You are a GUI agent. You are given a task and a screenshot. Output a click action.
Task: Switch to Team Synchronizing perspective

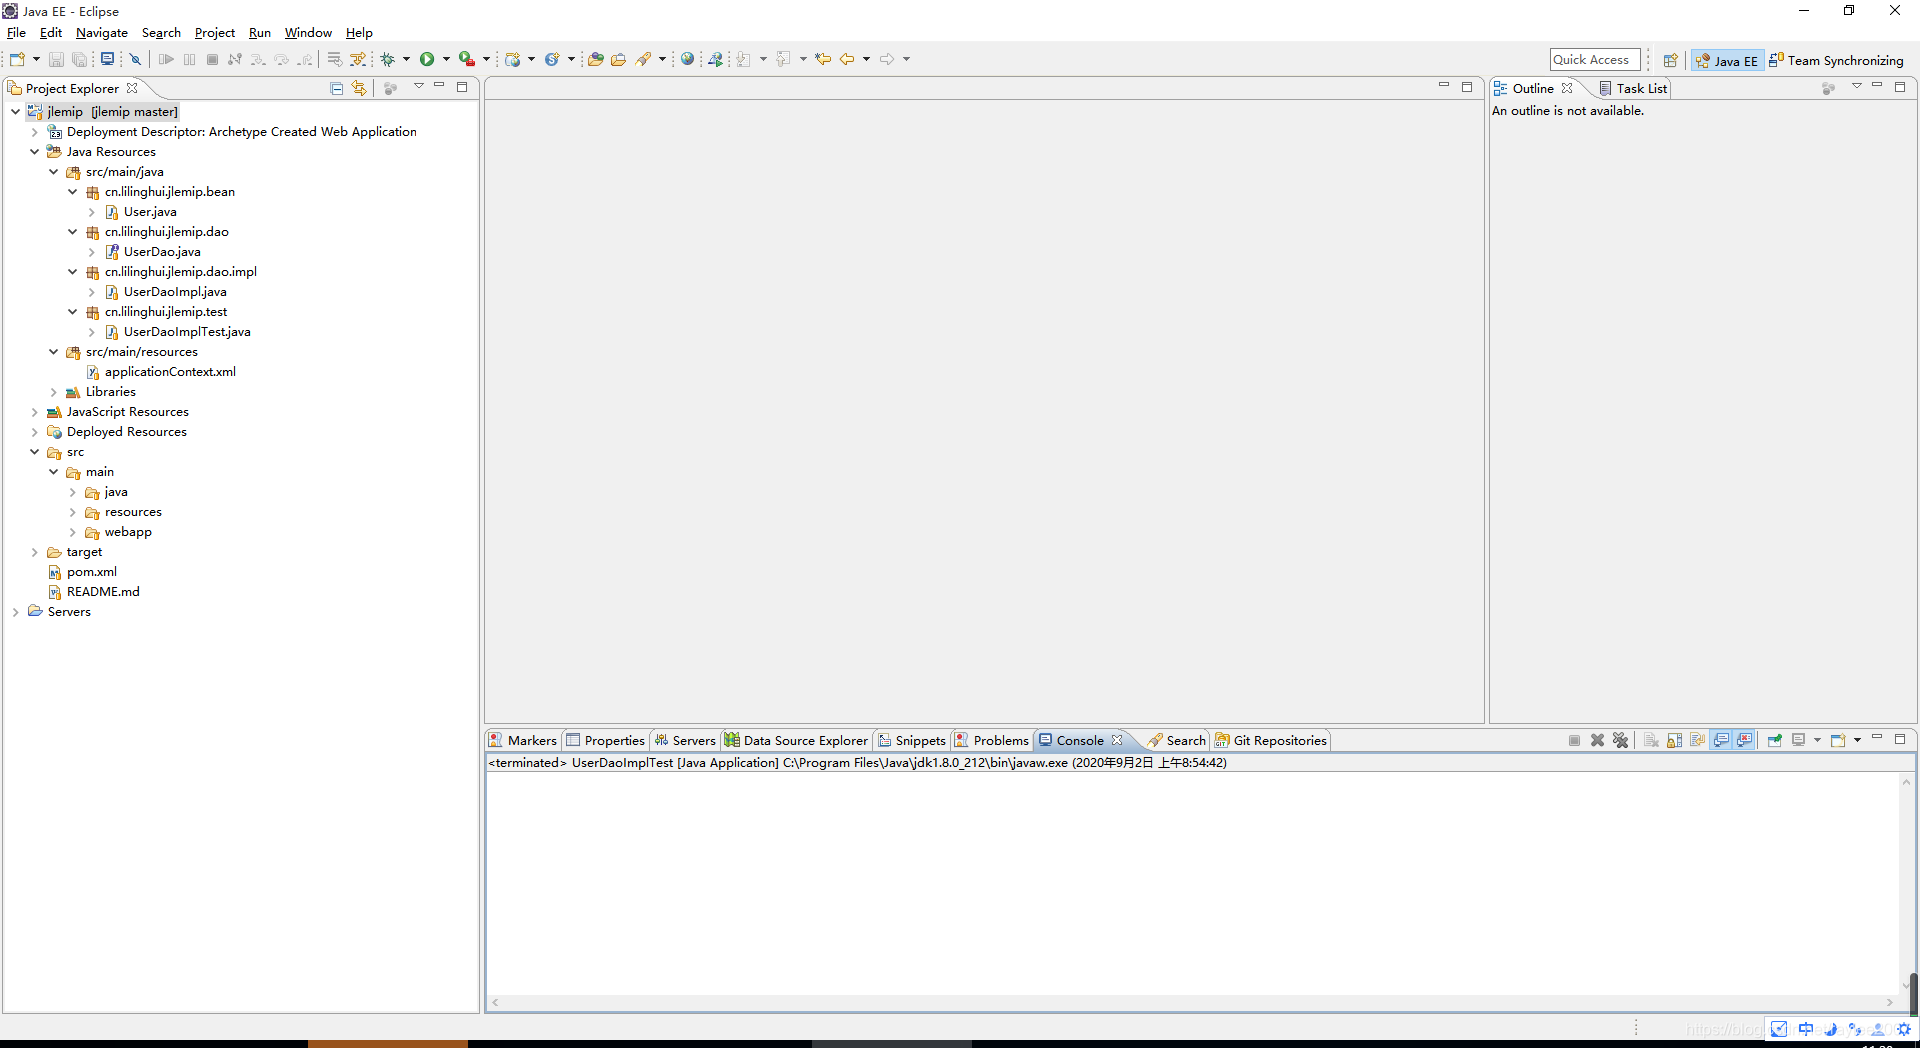click(1836, 60)
